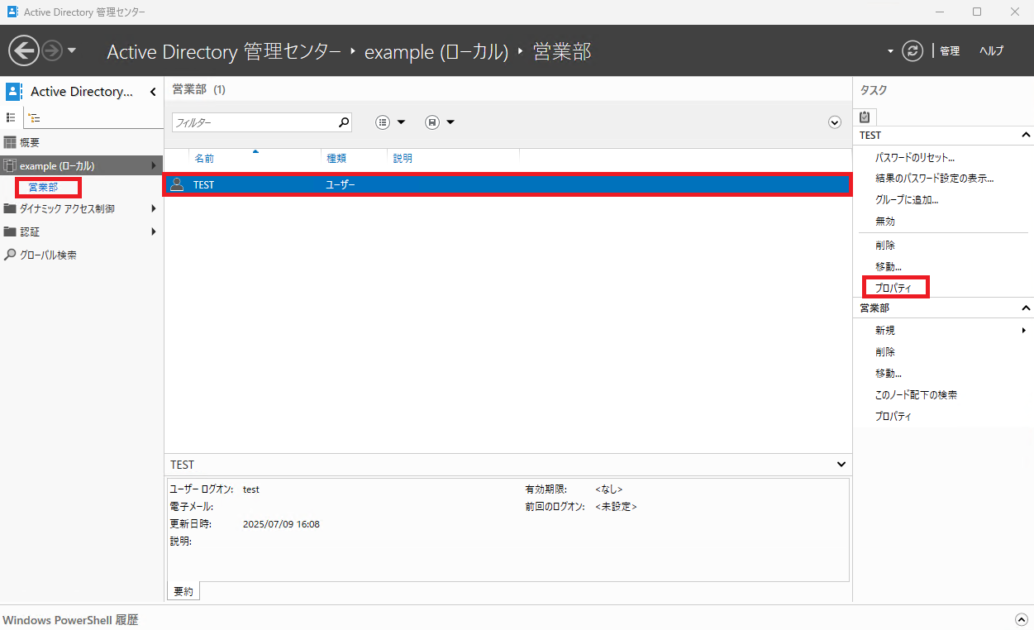Expand the 認証 arrow
The image size is (1034, 630).
pyautogui.click(x=154, y=232)
